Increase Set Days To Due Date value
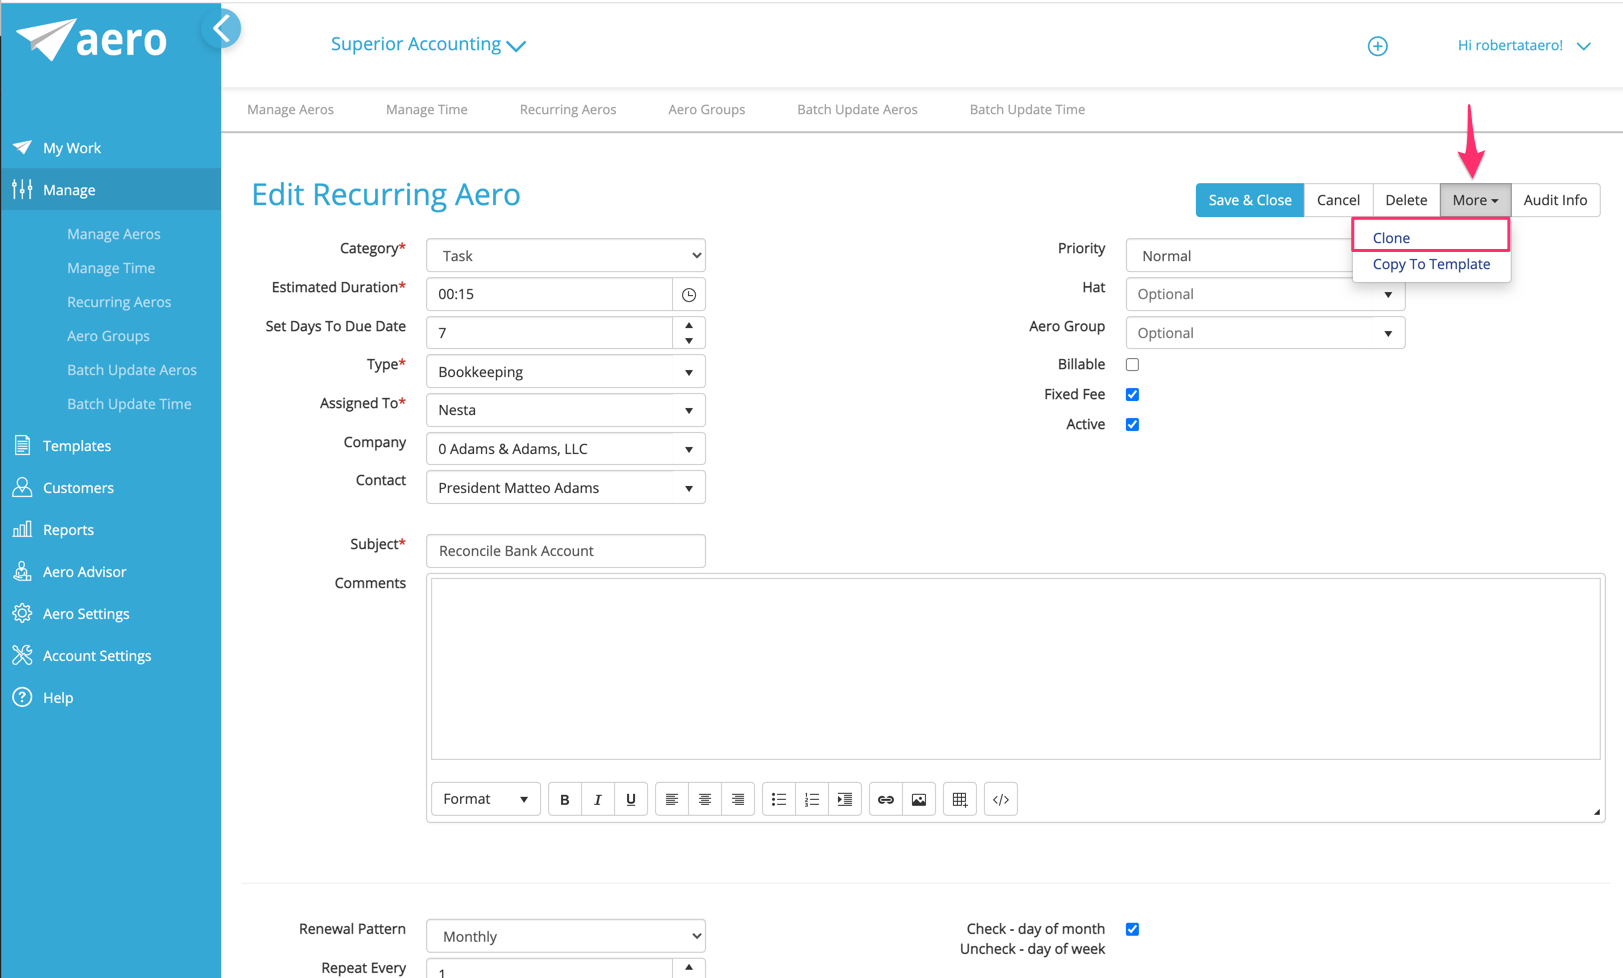Screen dimensions: 1623x978 [x=689, y=325]
